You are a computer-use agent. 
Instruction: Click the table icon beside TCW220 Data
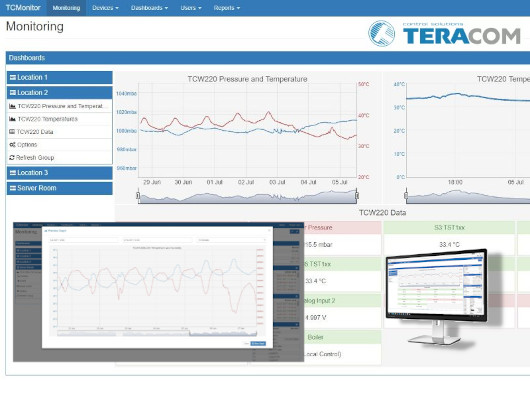[x=12, y=132]
